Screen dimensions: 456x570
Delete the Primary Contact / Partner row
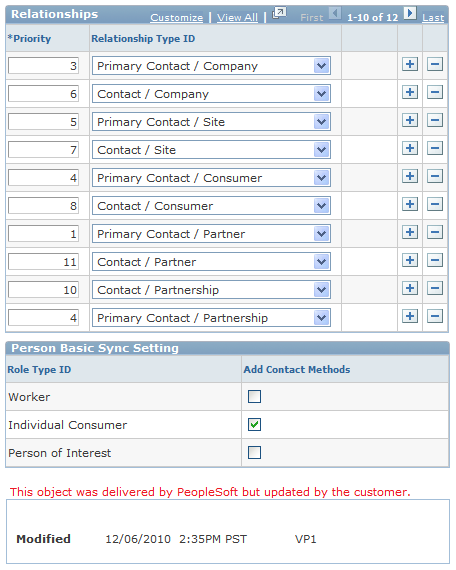[x=435, y=232]
